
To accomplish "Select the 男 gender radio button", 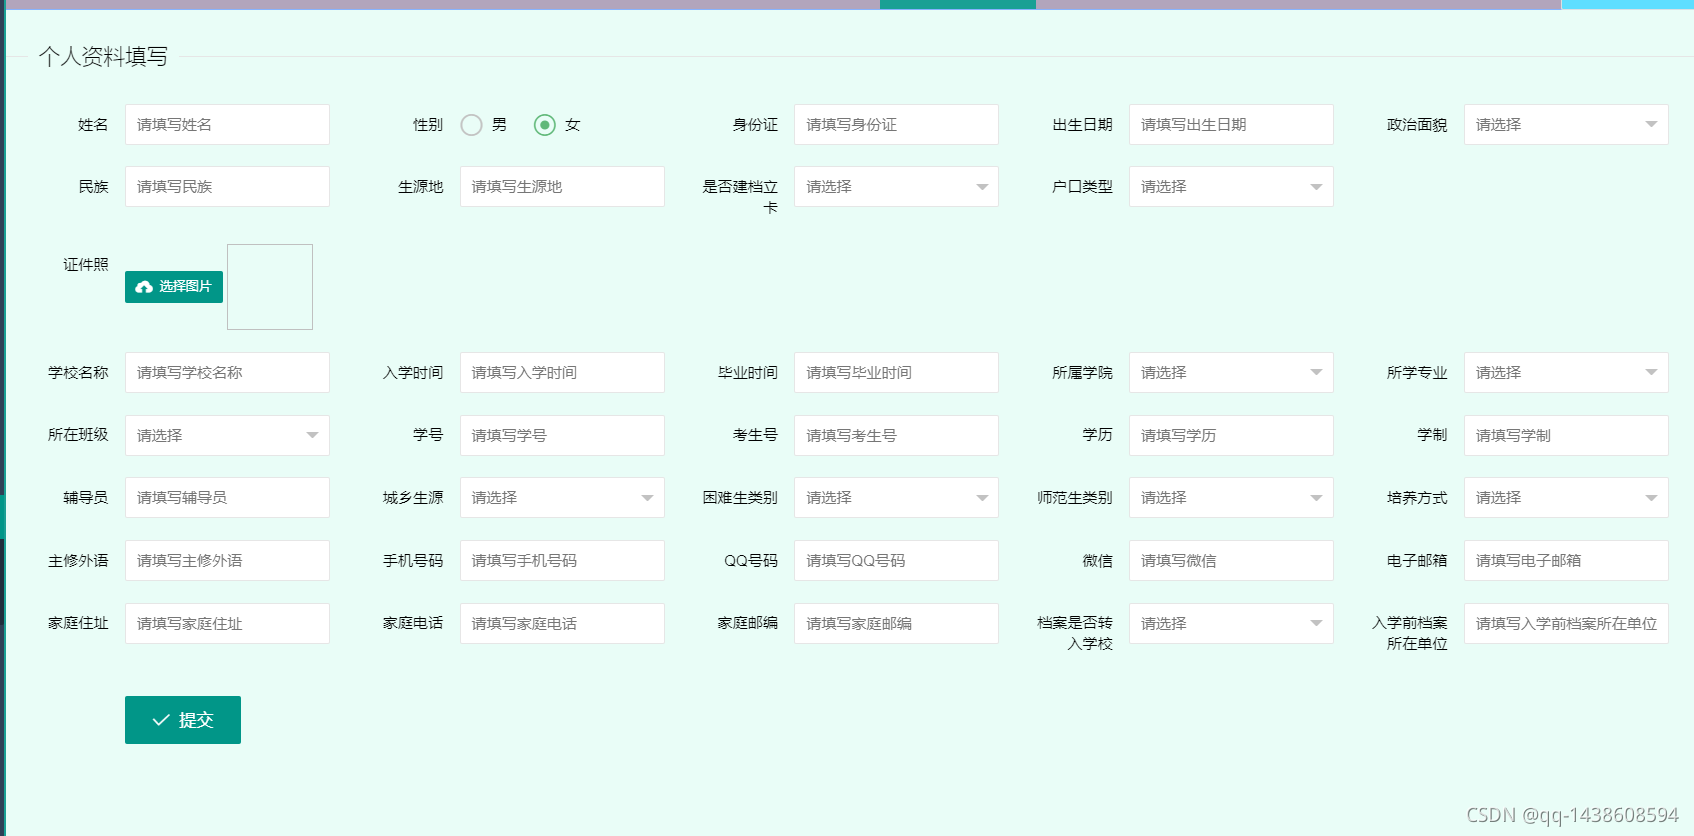I will click(471, 125).
